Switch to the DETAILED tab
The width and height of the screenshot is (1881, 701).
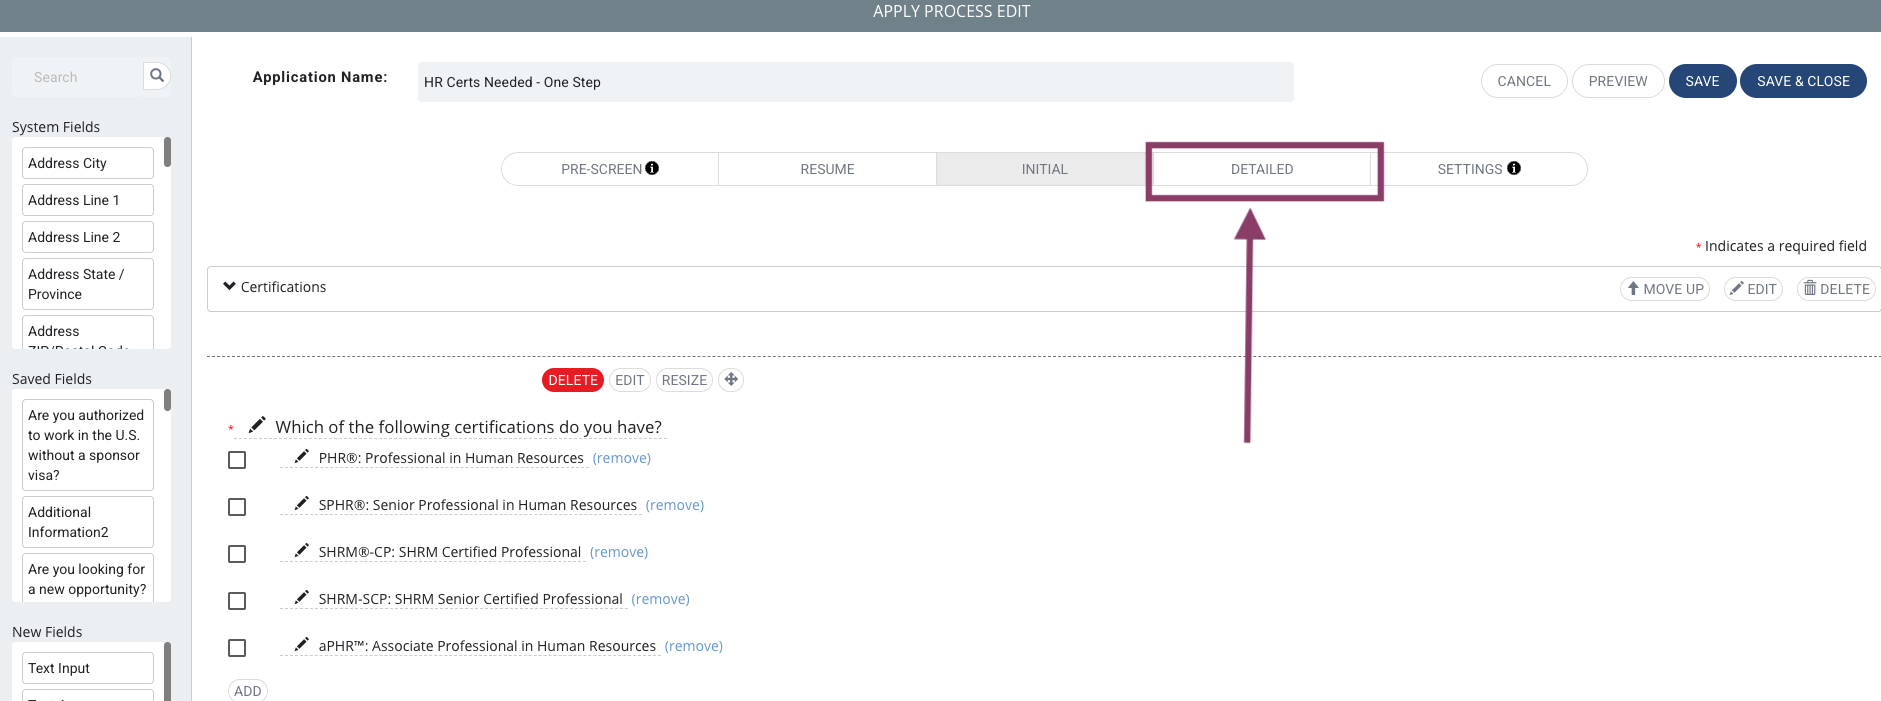(1262, 169)
